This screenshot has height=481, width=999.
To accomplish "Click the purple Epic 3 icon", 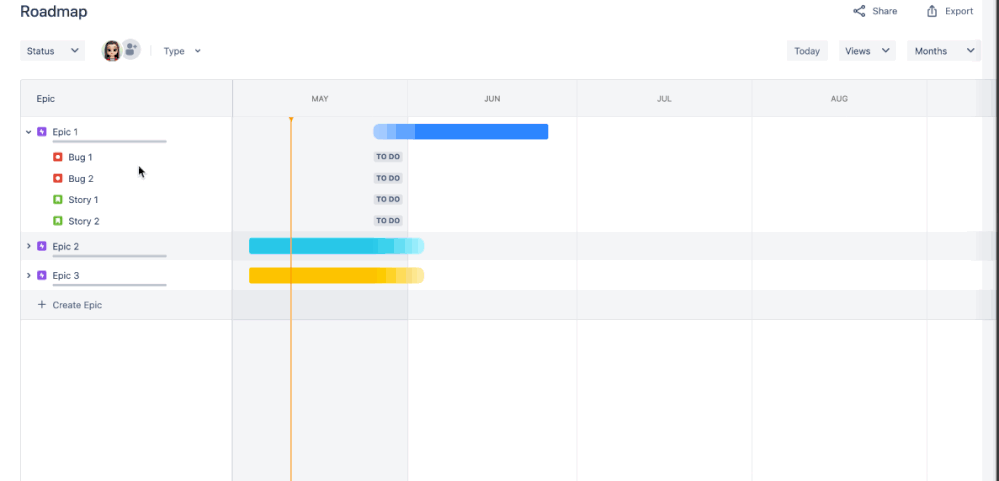I will (41, 275).
